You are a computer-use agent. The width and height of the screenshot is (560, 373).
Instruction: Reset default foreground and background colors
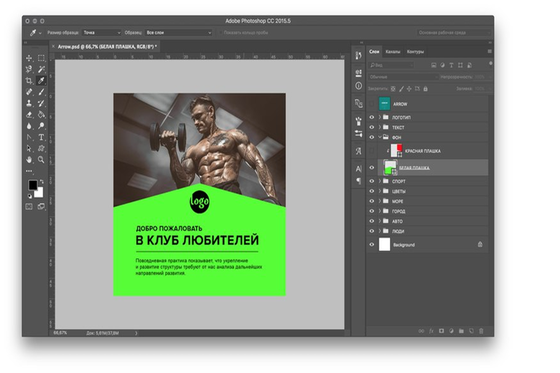(30, 196)
